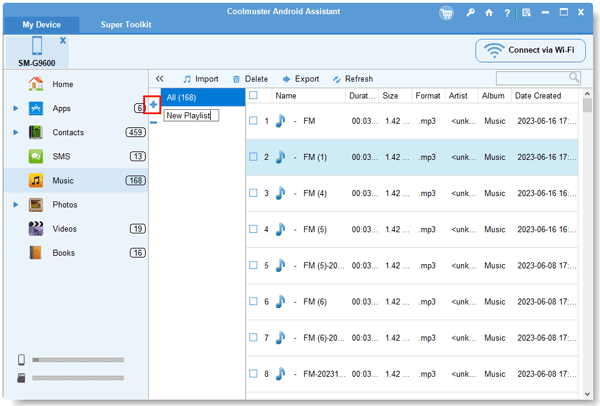Screen dimensions: 600x406
Task: Click Import in the toolbar
Action: tap(201, 79)
